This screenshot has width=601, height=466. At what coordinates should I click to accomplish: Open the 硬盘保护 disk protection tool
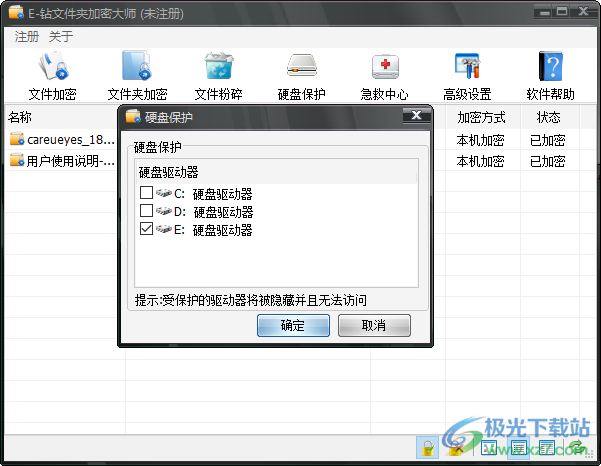pos(302,76)
